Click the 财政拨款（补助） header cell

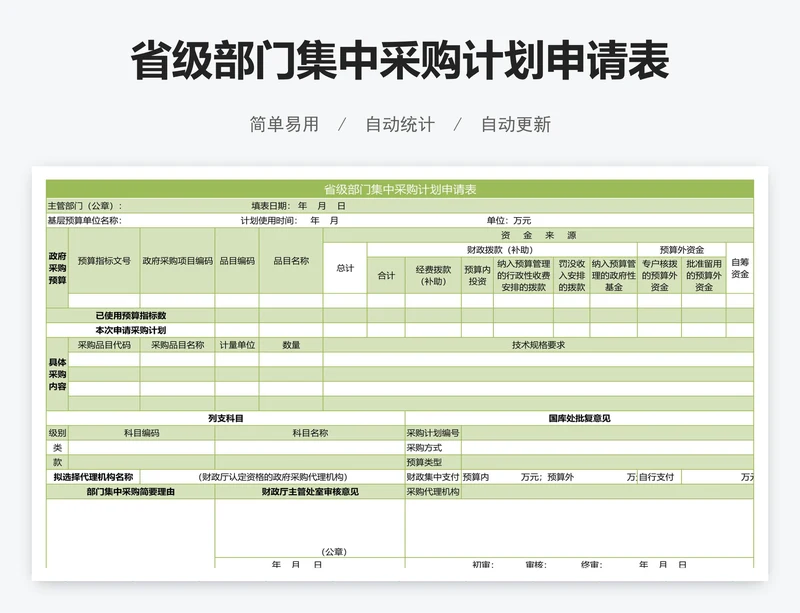click(502, 250)
